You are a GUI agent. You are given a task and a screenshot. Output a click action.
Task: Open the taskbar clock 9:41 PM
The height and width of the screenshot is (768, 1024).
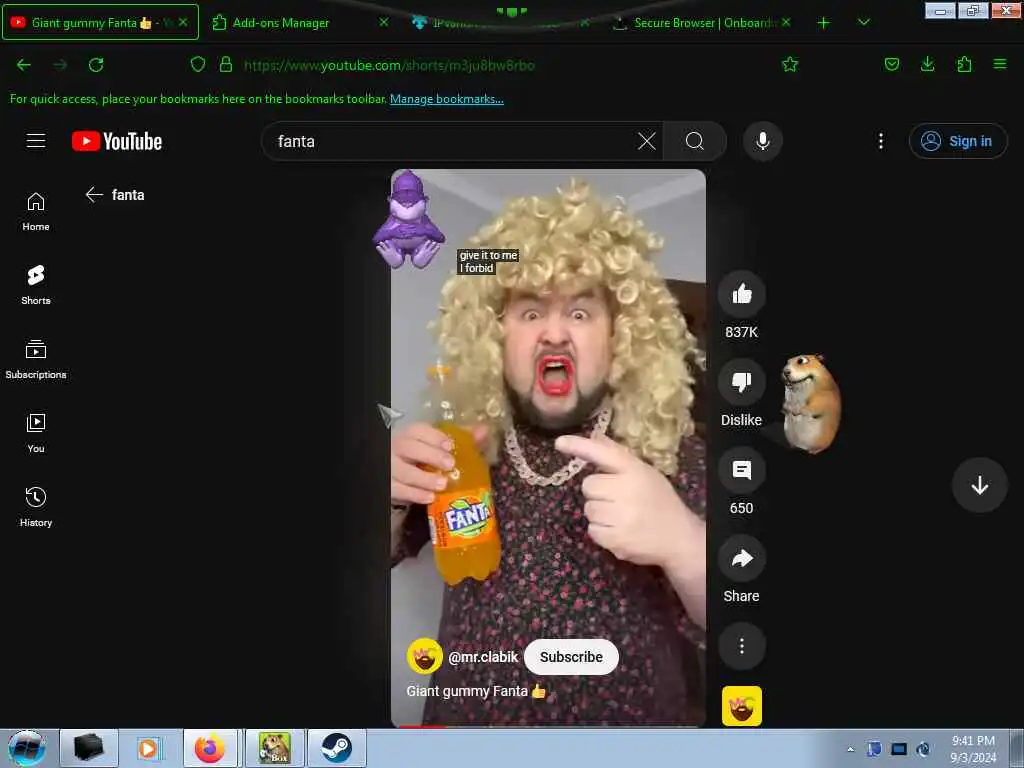pos(973,749)
